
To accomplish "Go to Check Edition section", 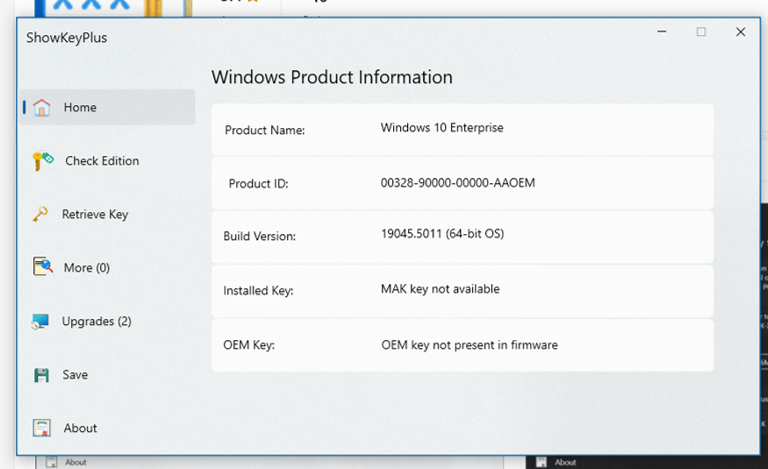I will pyautogui.click(x=102, y=161).
